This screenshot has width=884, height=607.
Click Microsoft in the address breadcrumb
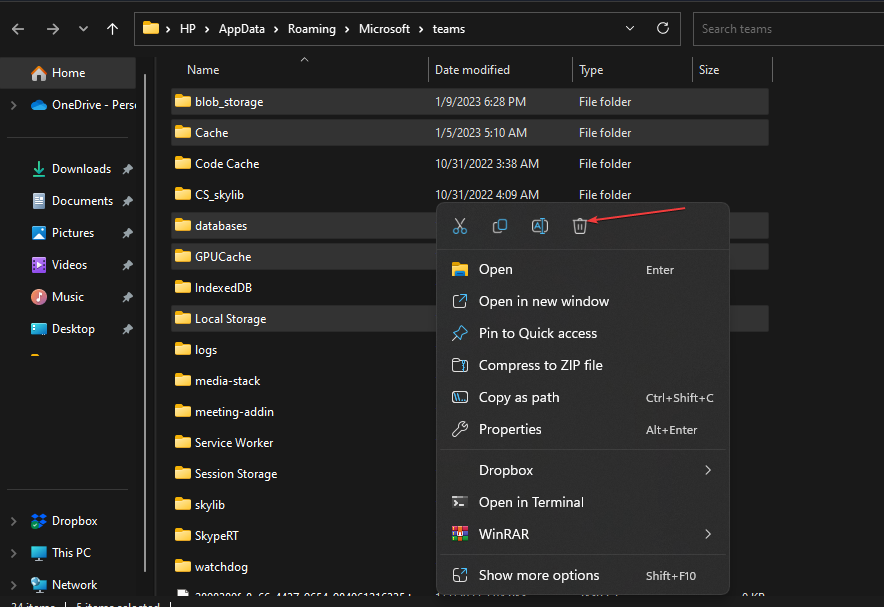point(384,29)
